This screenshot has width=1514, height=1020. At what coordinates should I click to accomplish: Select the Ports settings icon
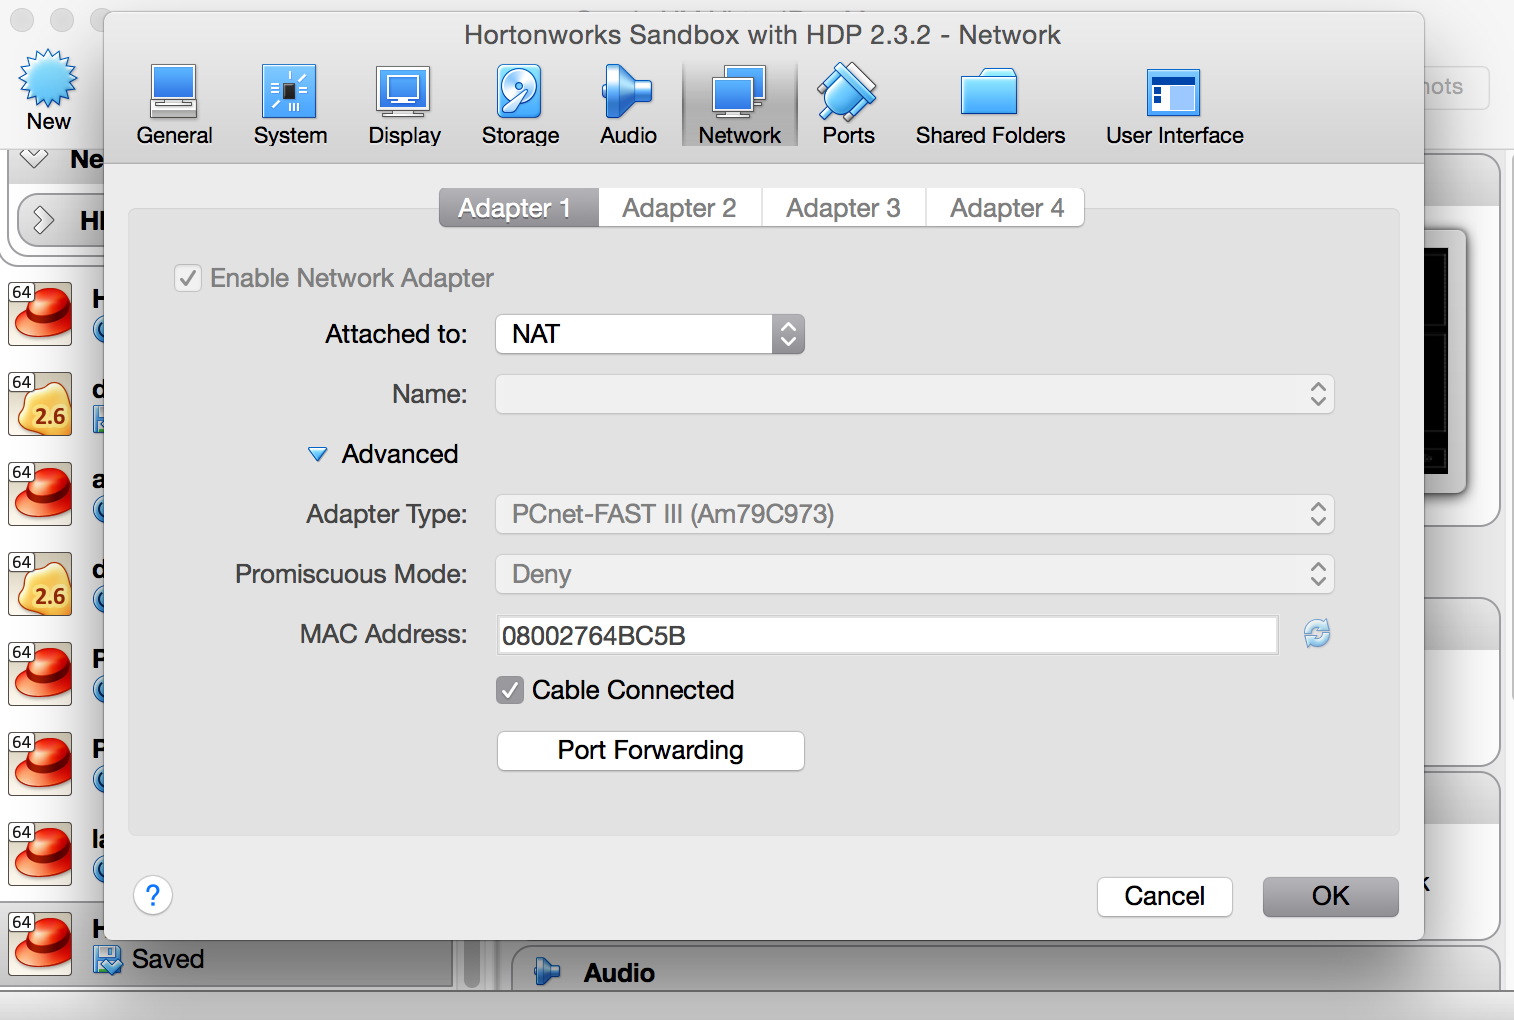(846, 103)
